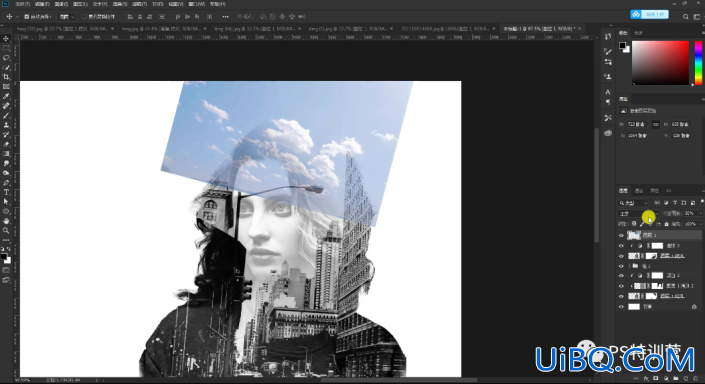Open the Image menu
The width and height of the screenshot is (705, 384).
tap(61, 4)
